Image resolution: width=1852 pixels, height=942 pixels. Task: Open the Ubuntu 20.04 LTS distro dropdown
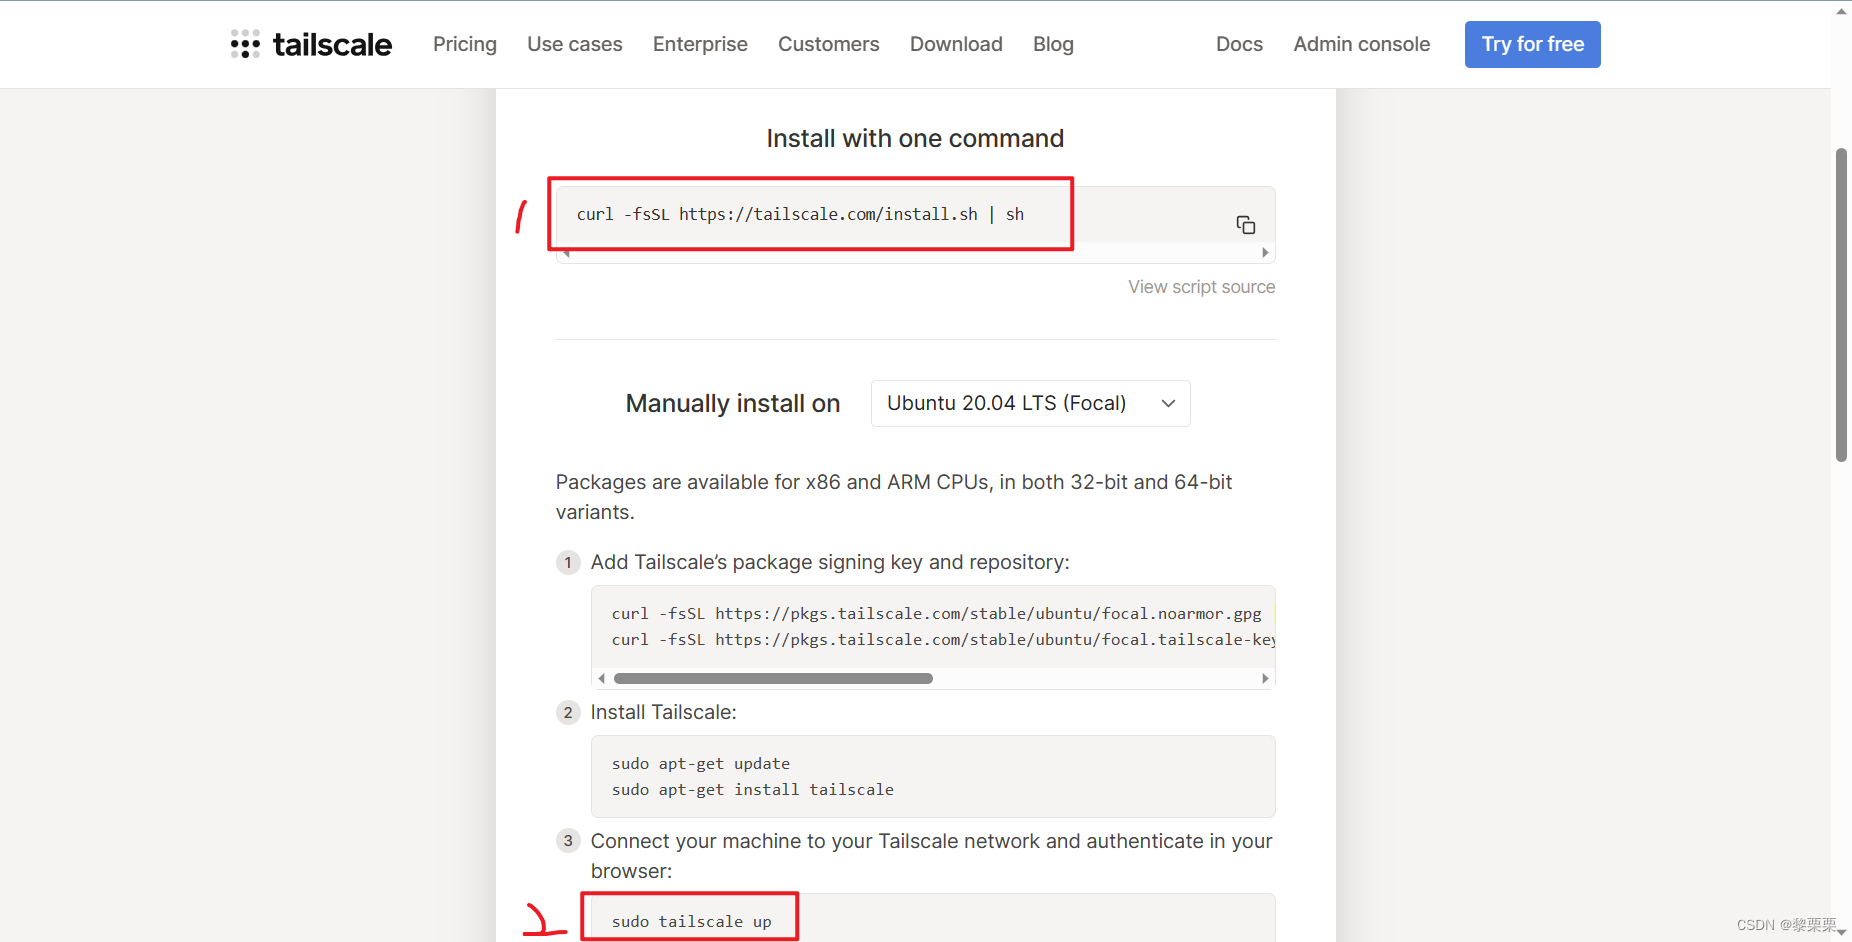pyautogui.click(x=1030, y=403)
